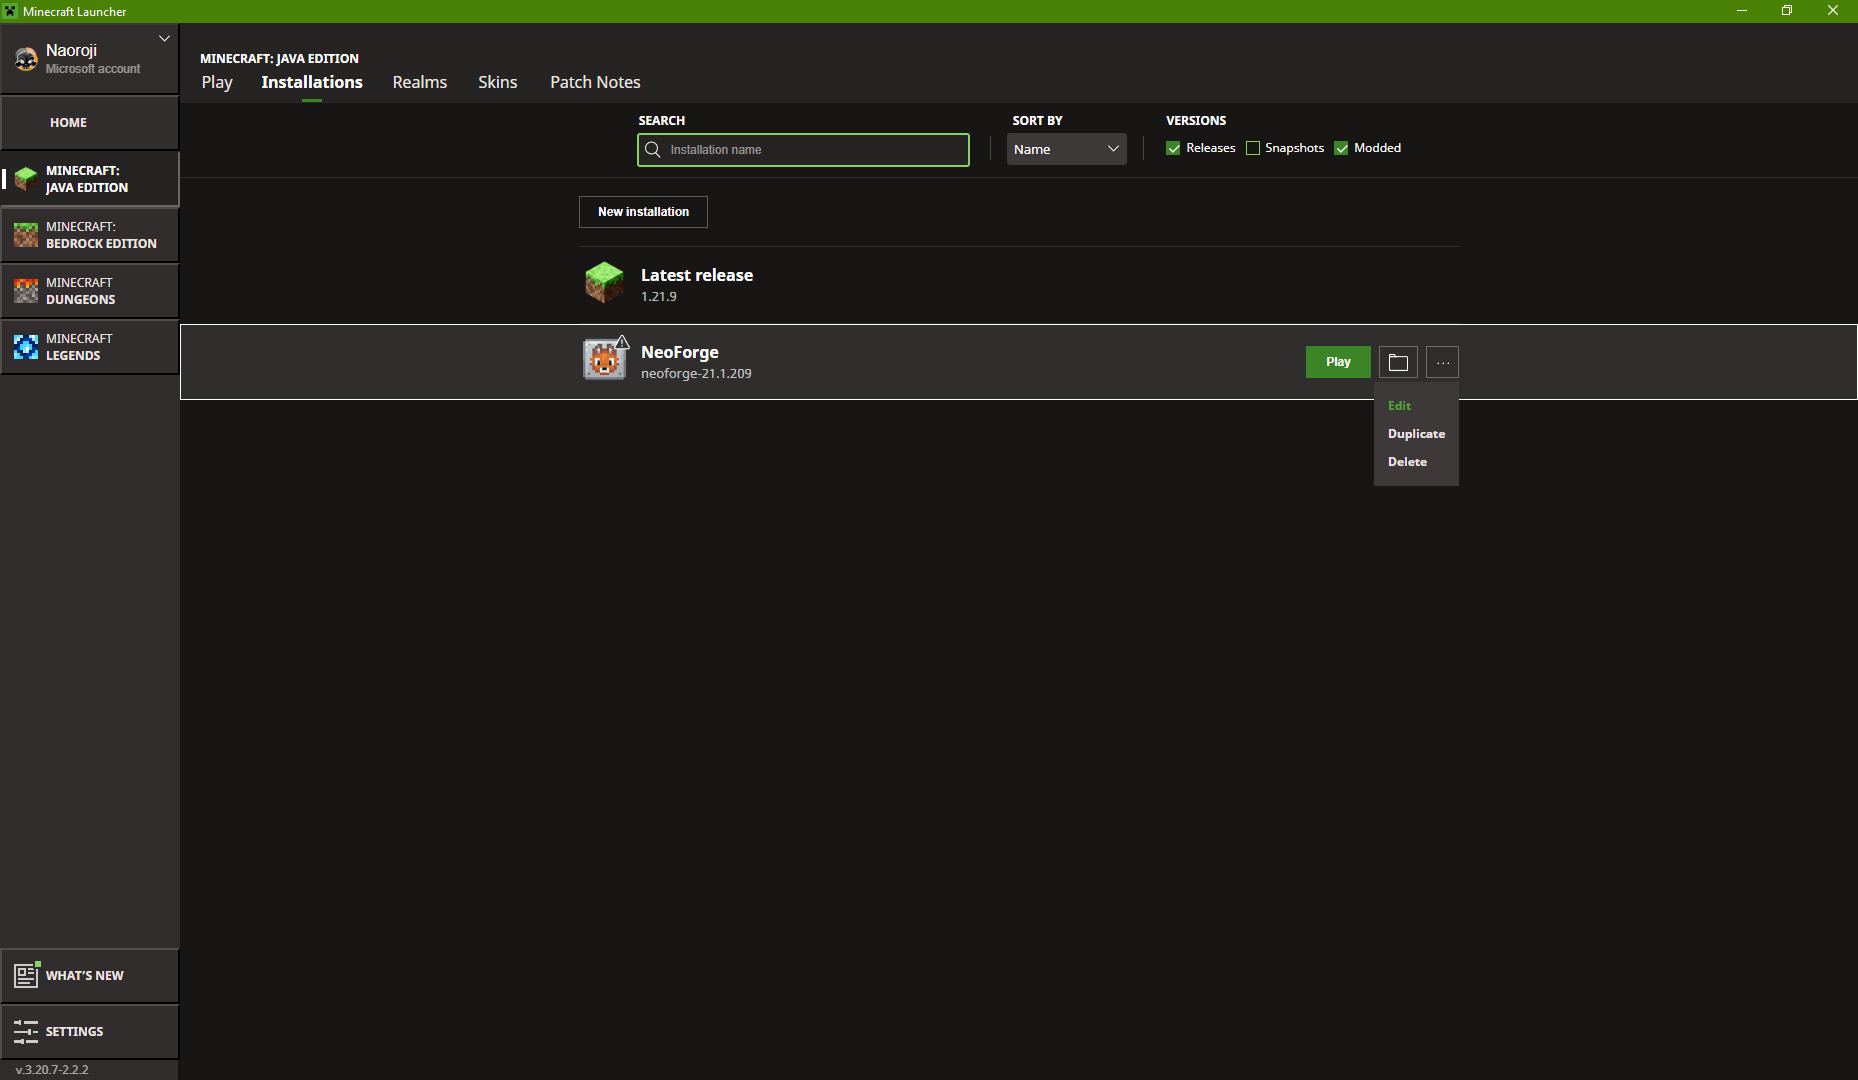Viewport: 1858px width, 1080px height.
Task: Click the NeoForge three-dot more options button
Action: (x=1442, y=362)
